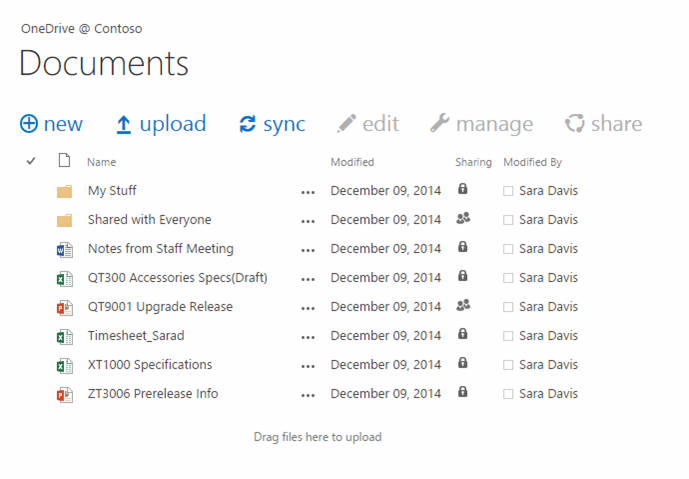Image resolution: width=689 pixels, height=479 pixels.
Task: Sort by the Modified column header
Action: click(352, 162)
